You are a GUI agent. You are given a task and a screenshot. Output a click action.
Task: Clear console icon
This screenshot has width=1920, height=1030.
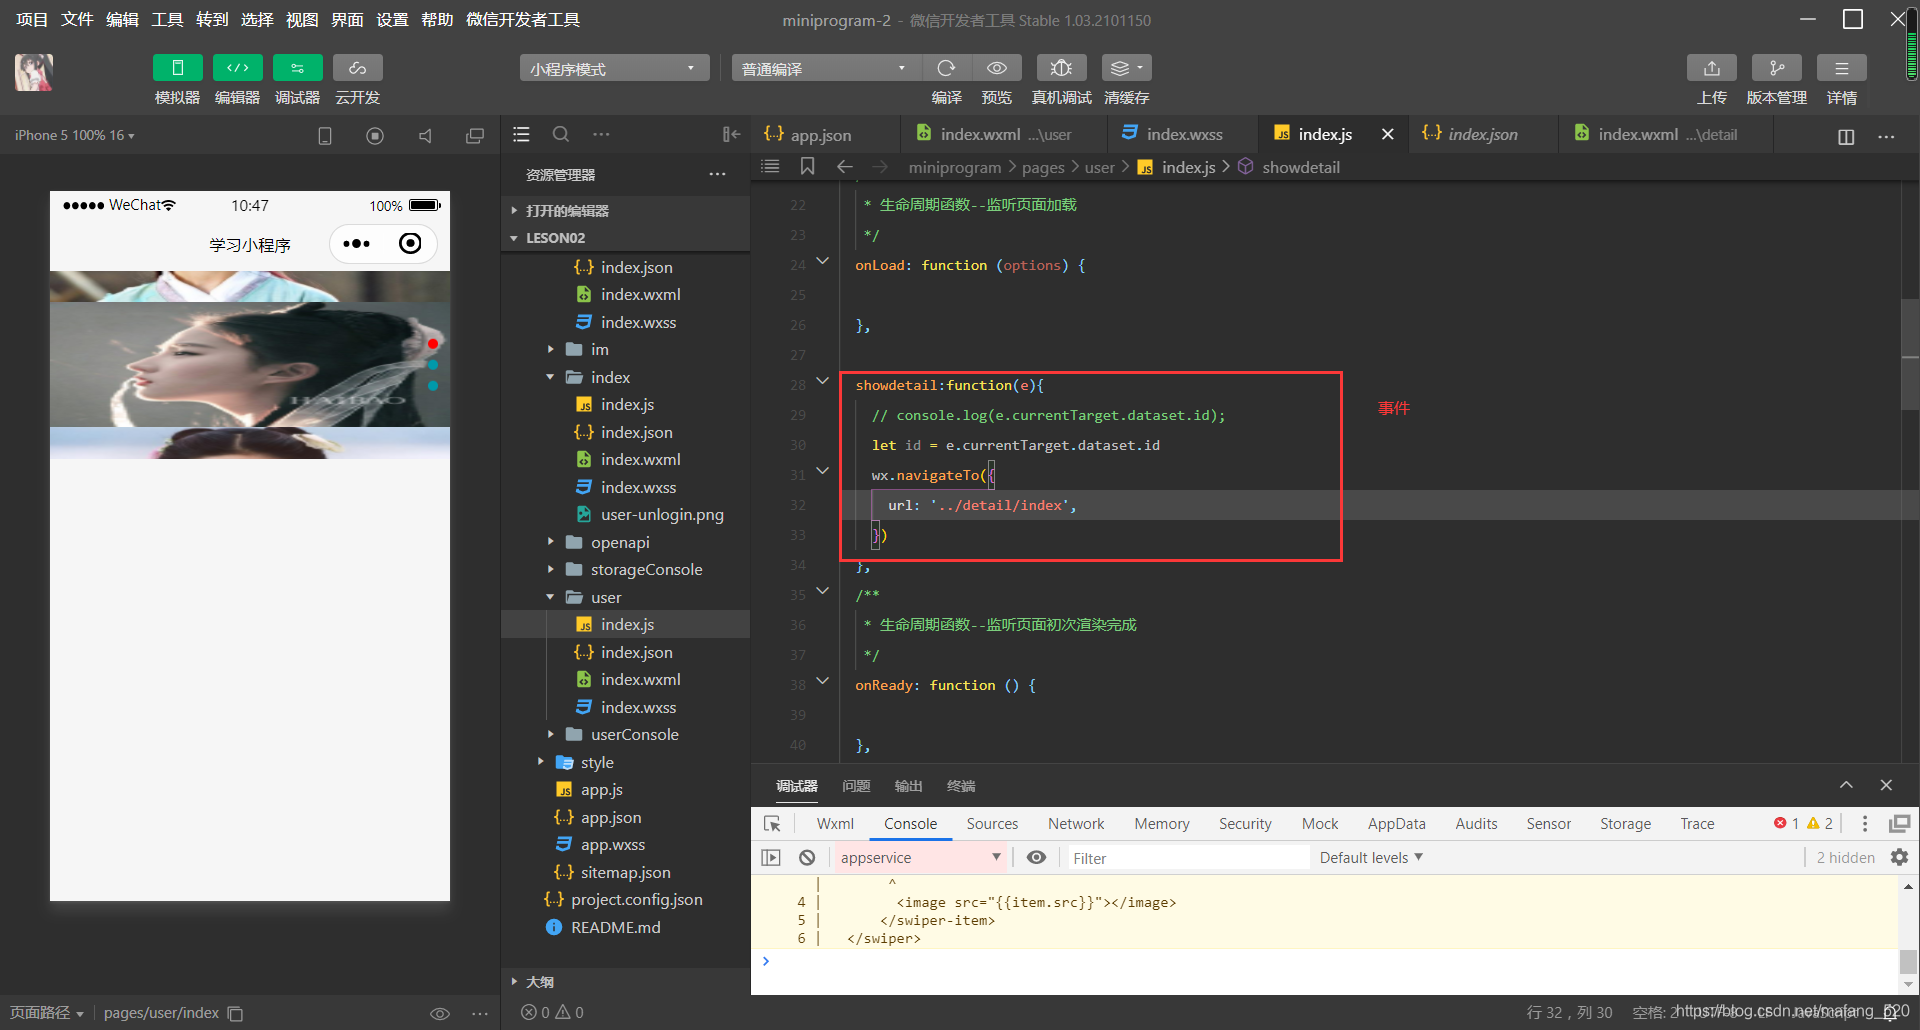(807, 857)
